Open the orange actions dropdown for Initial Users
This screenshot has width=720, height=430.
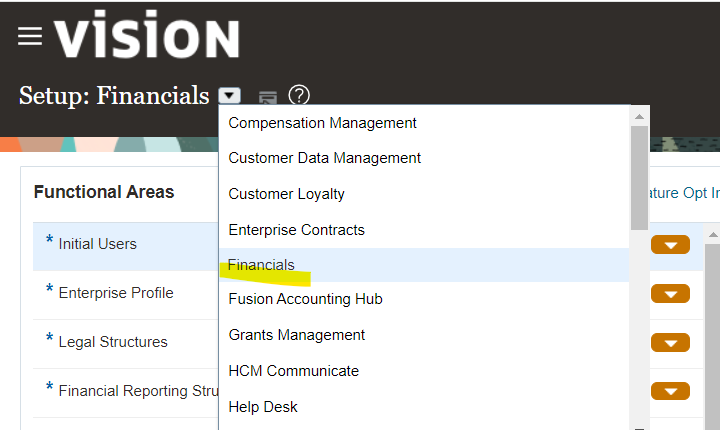click(670, 245)
